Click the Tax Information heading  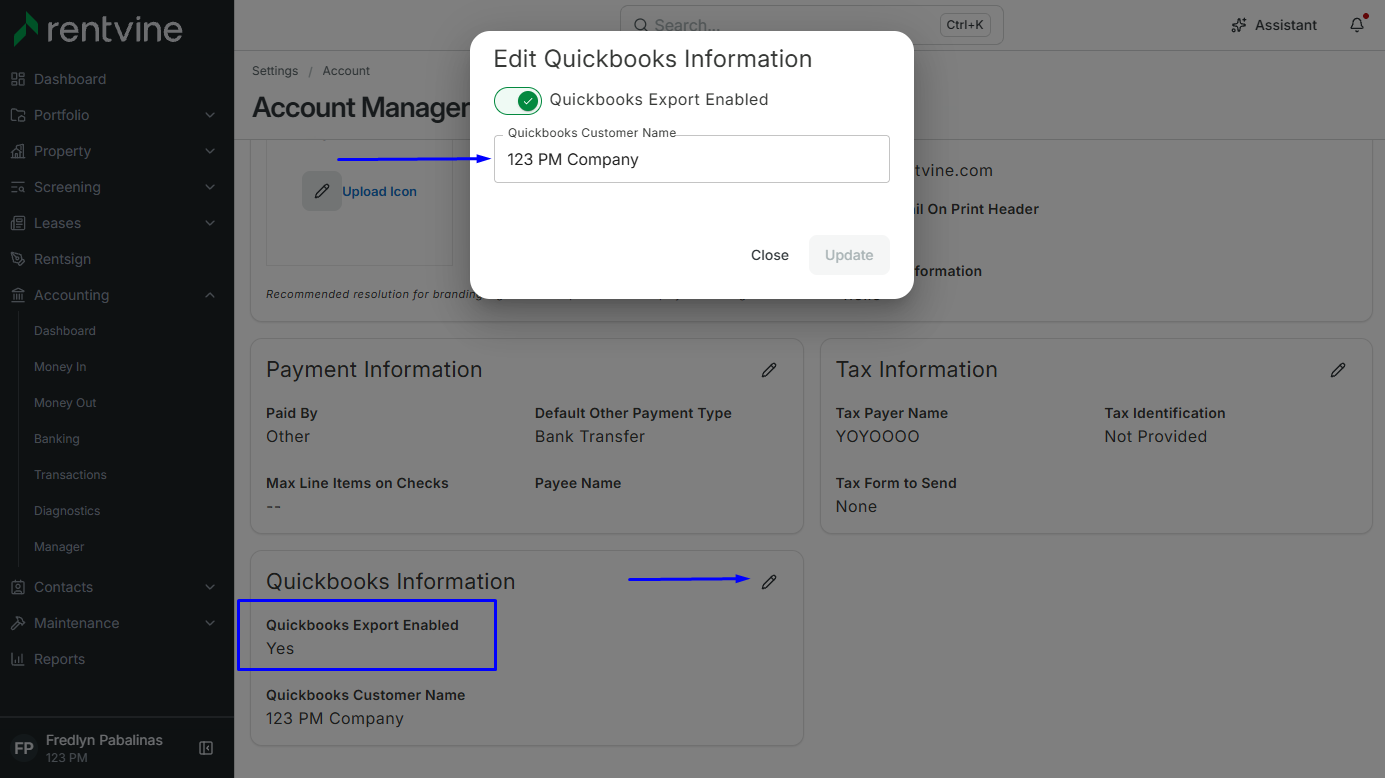[917, 370]
